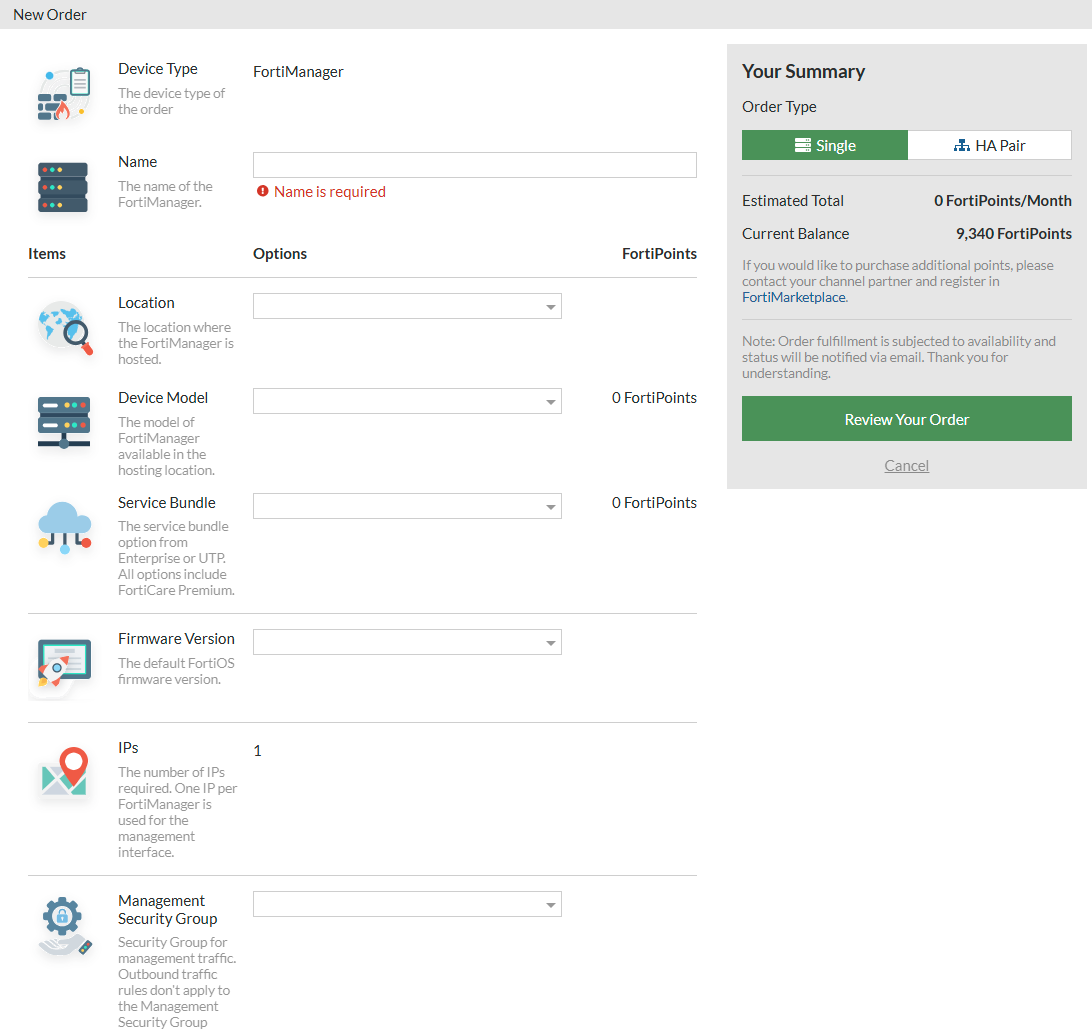Click the 'Order Type' label
Viewport: 1092px width, 1036px height.
click(779, 107)
